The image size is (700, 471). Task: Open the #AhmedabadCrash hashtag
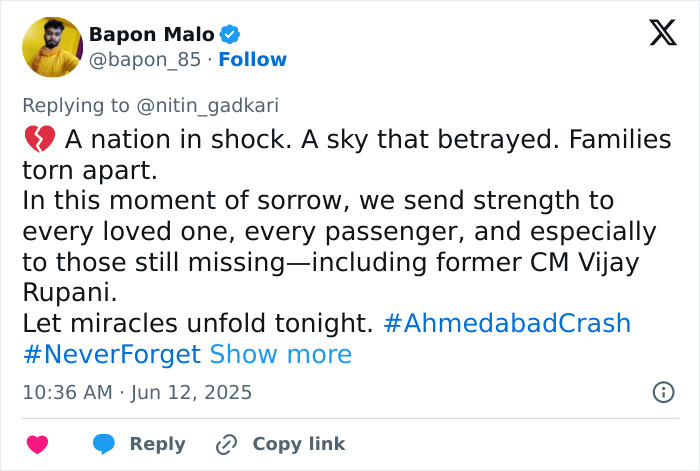[507, 323]
